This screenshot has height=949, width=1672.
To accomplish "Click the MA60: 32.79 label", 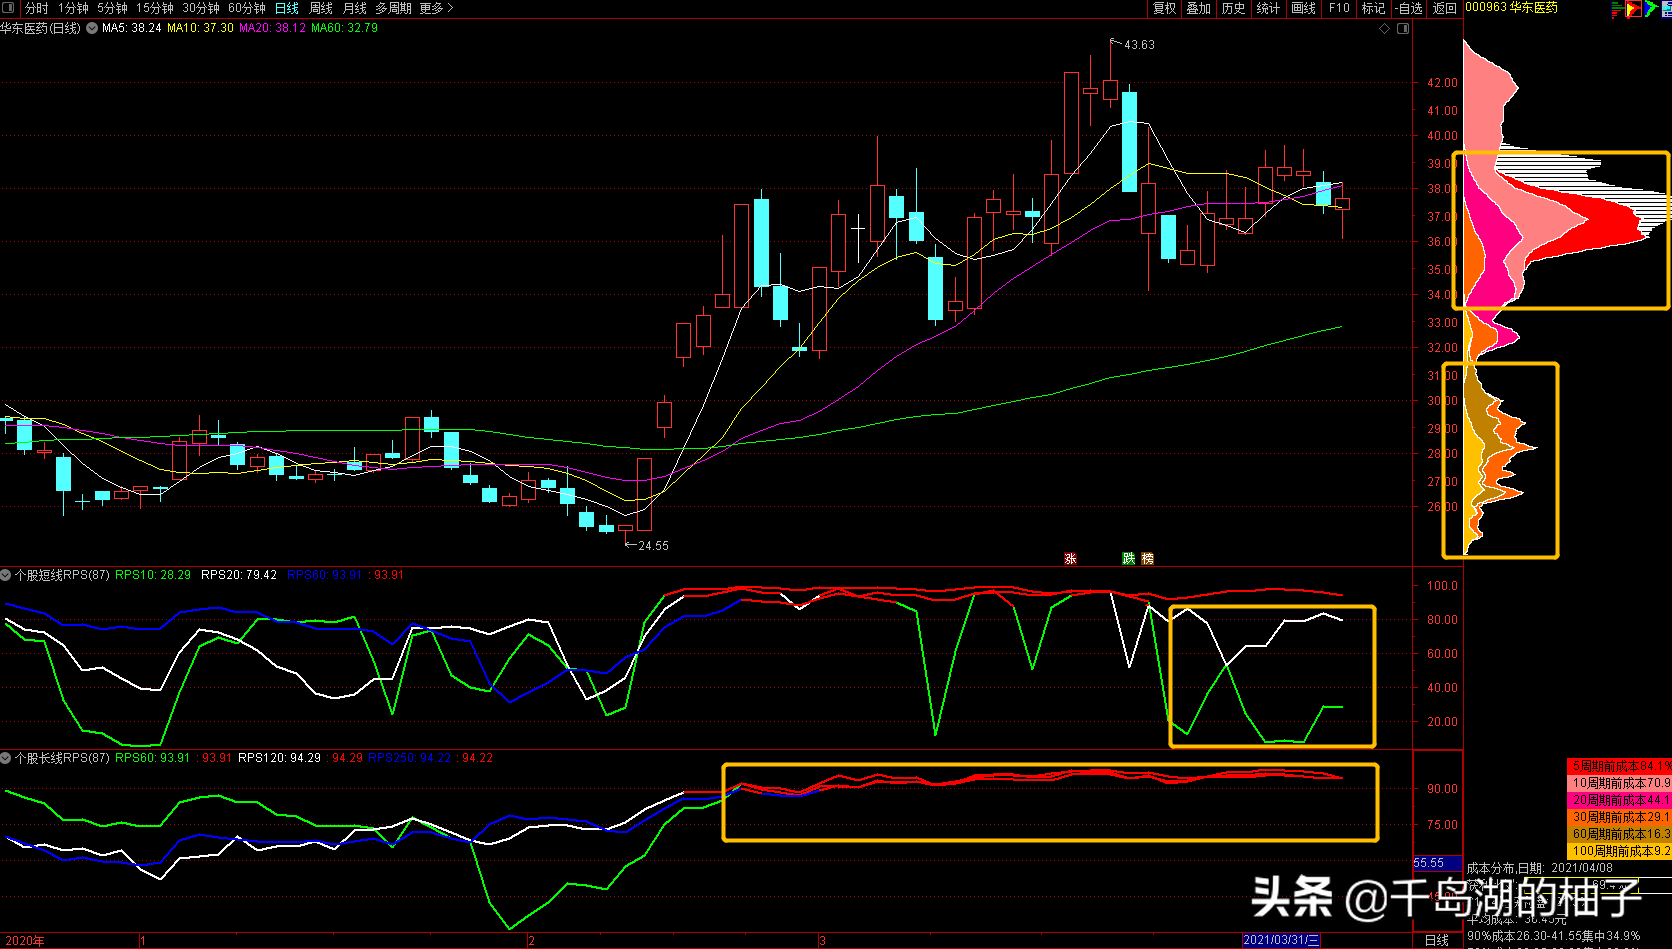I will [x=345, y=28].
